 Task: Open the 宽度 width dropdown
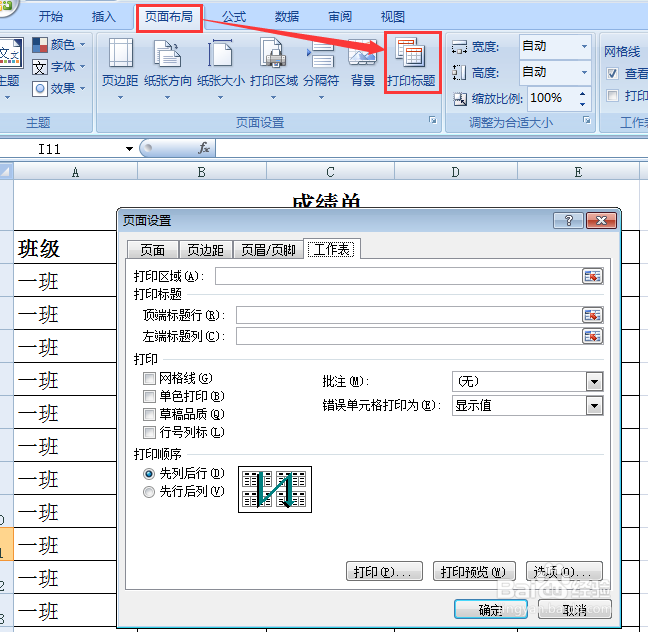[x=584, y=46]
